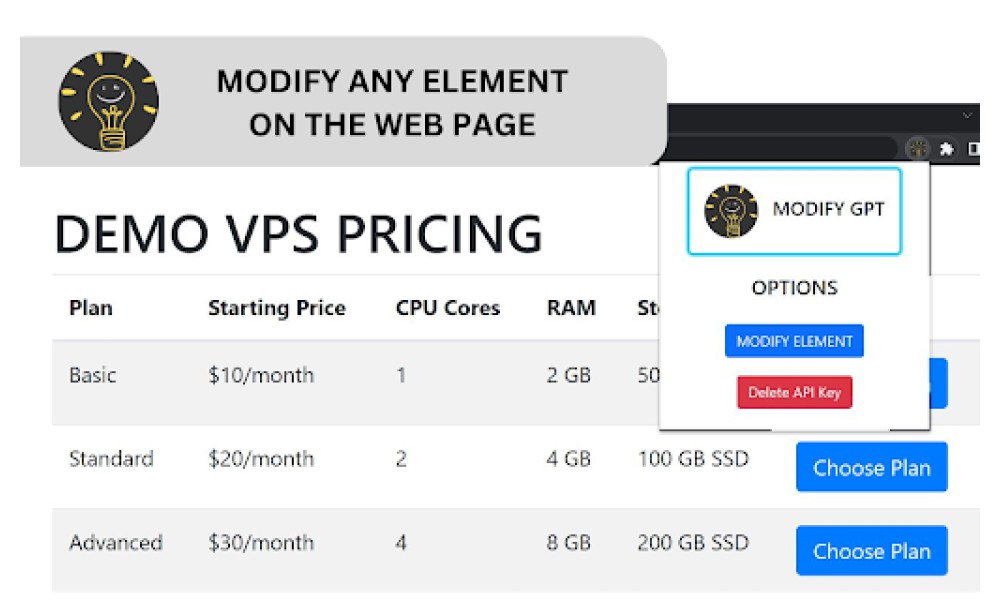Image resolution: width=1000 pixels, height=600 pixels.
Task: Click the DEMO VPS PRICING heading
Action: pos(298,233)
